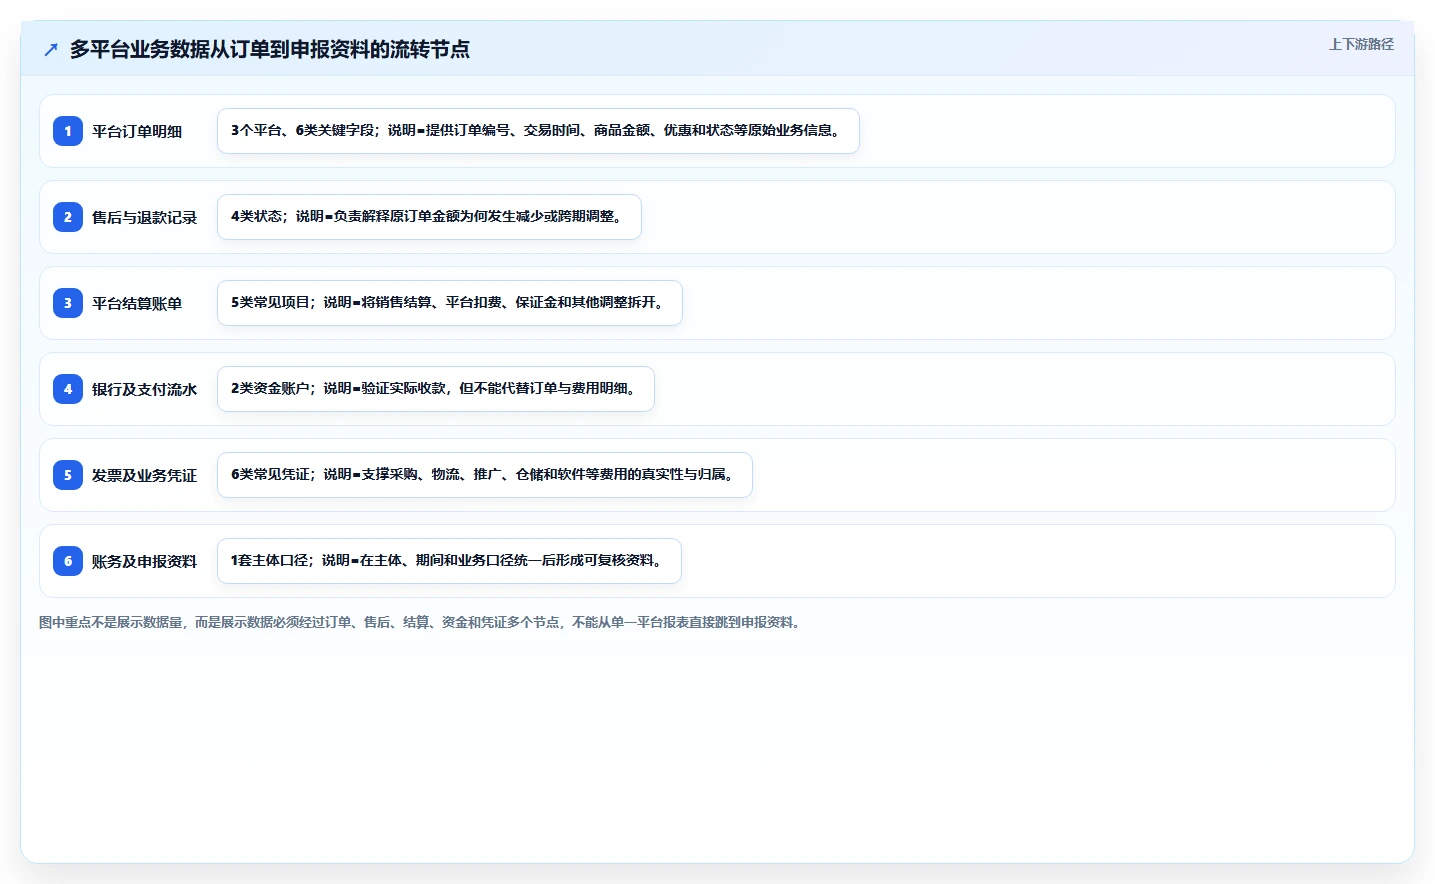Image resolution: width=1435 pixels, height=884 pixels.
Task: Select the step 3 number badge
Action: click(x=68, y=303)
